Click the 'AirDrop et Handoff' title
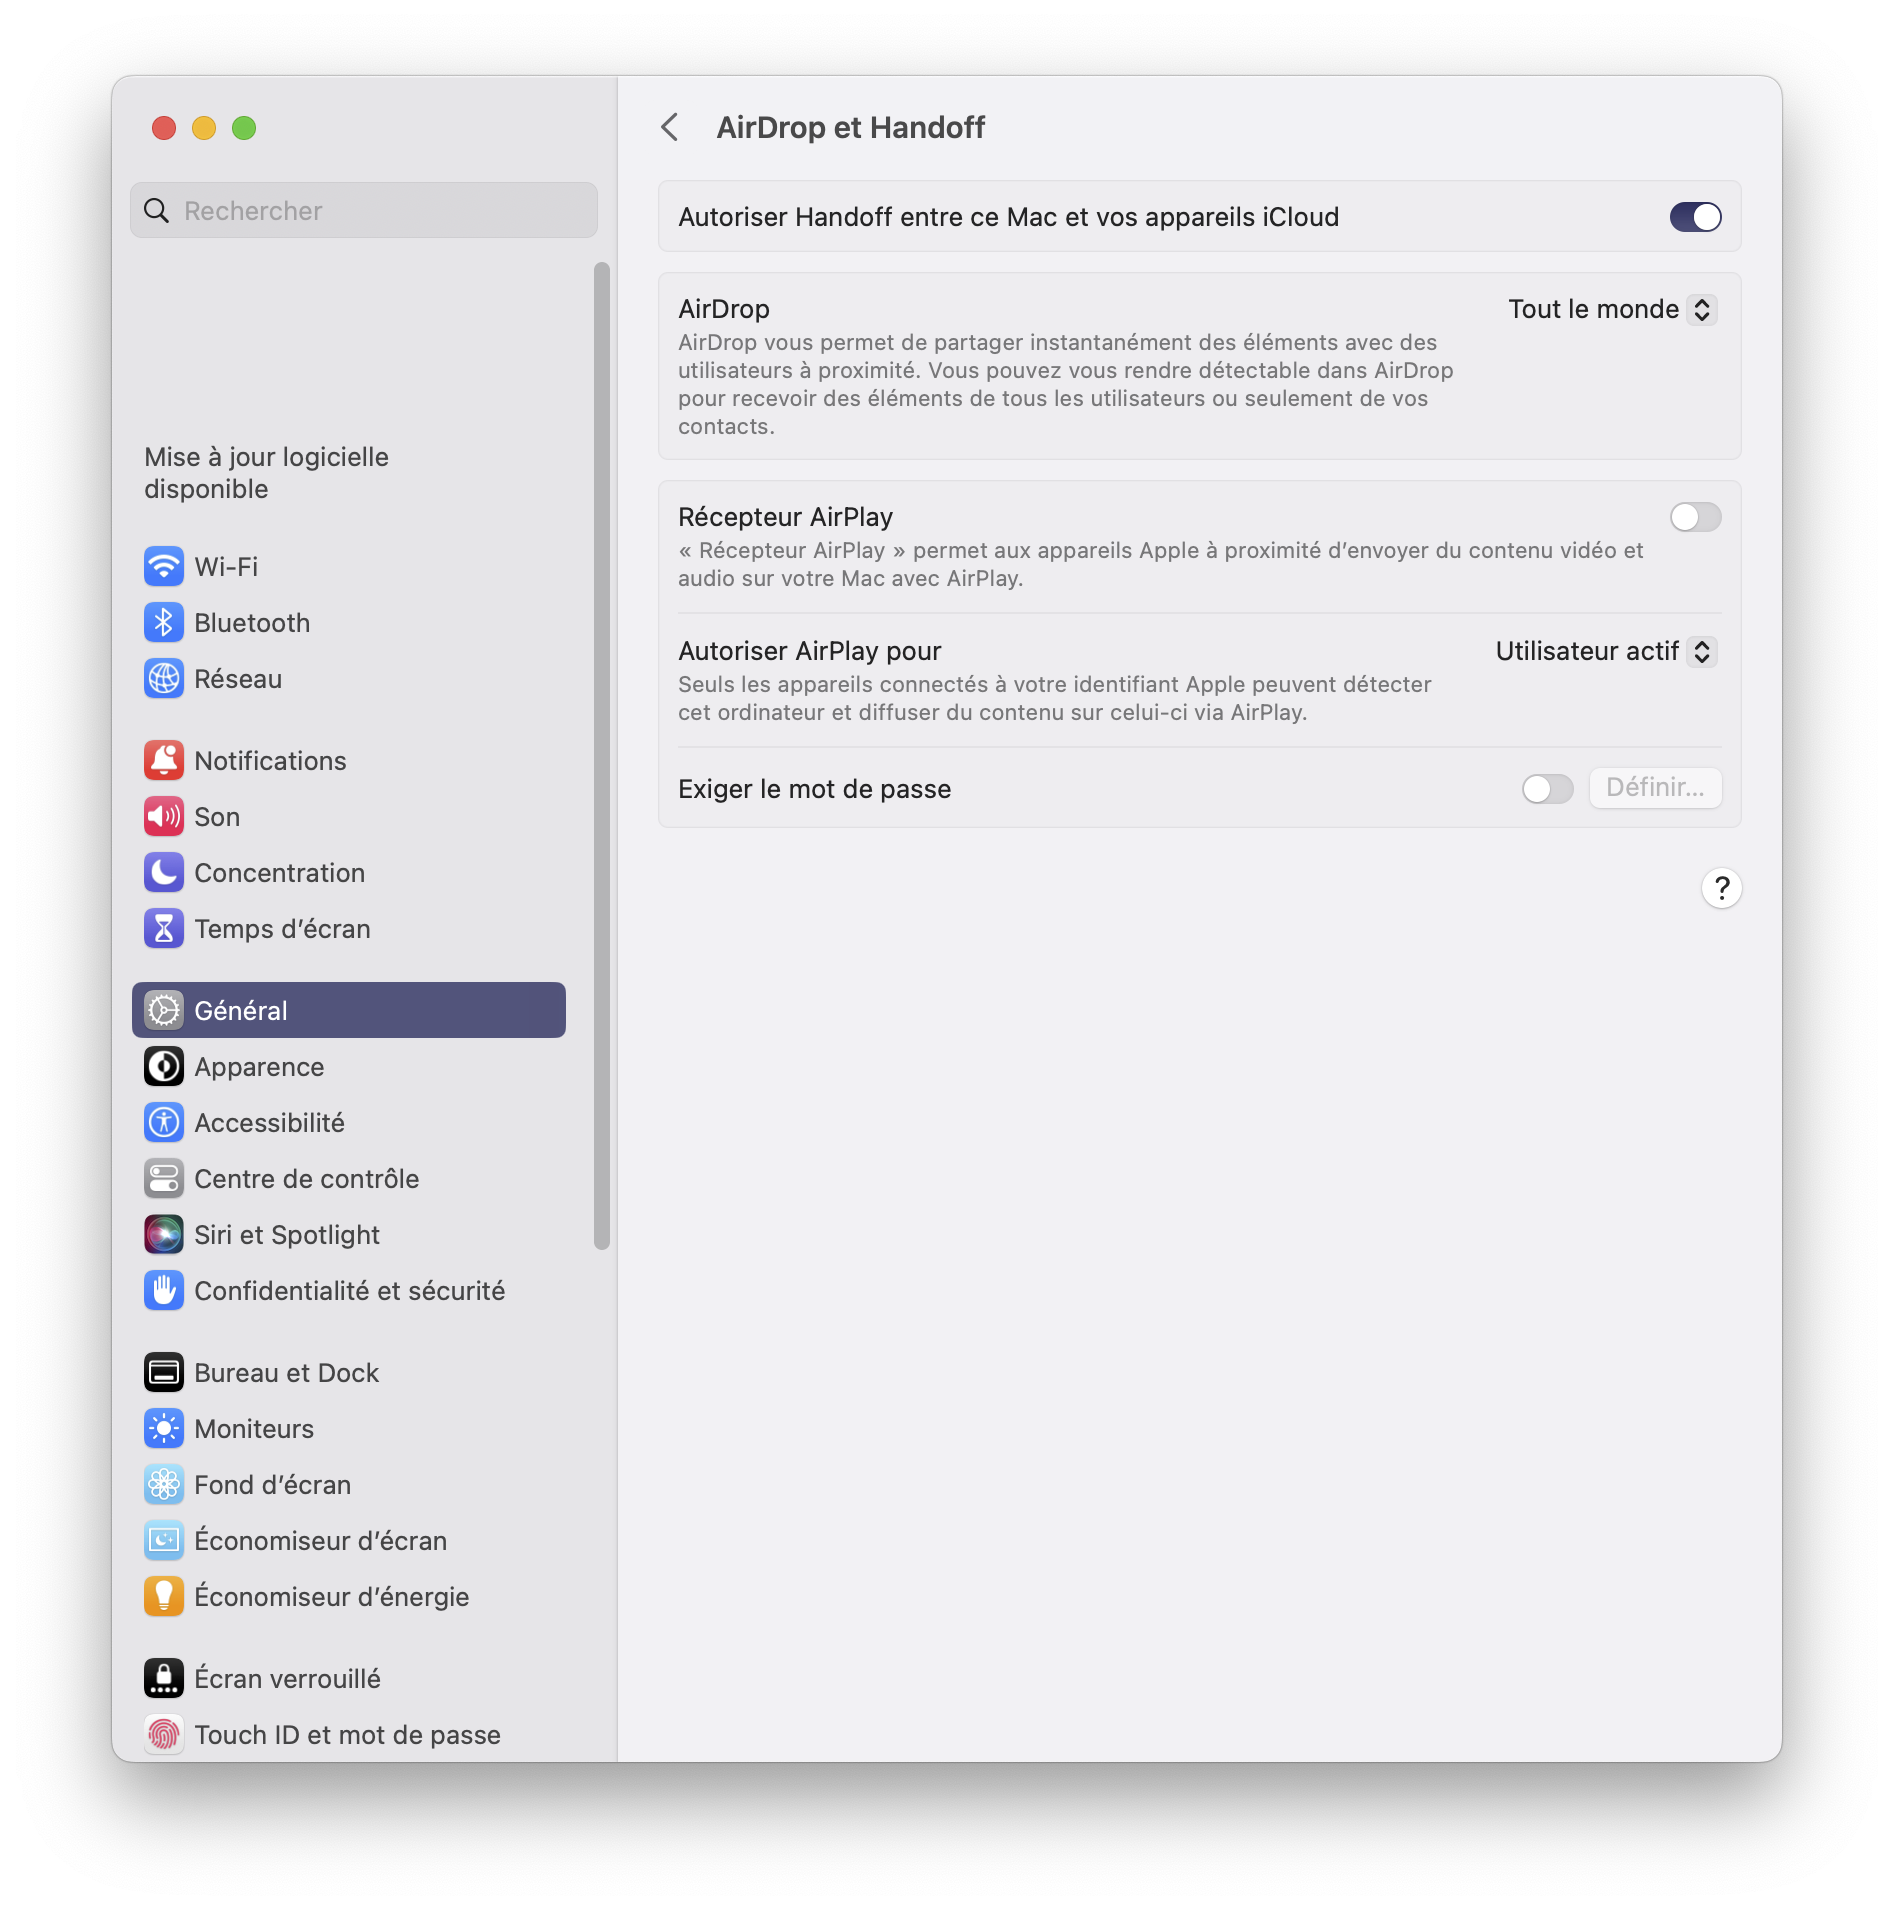 850,127
